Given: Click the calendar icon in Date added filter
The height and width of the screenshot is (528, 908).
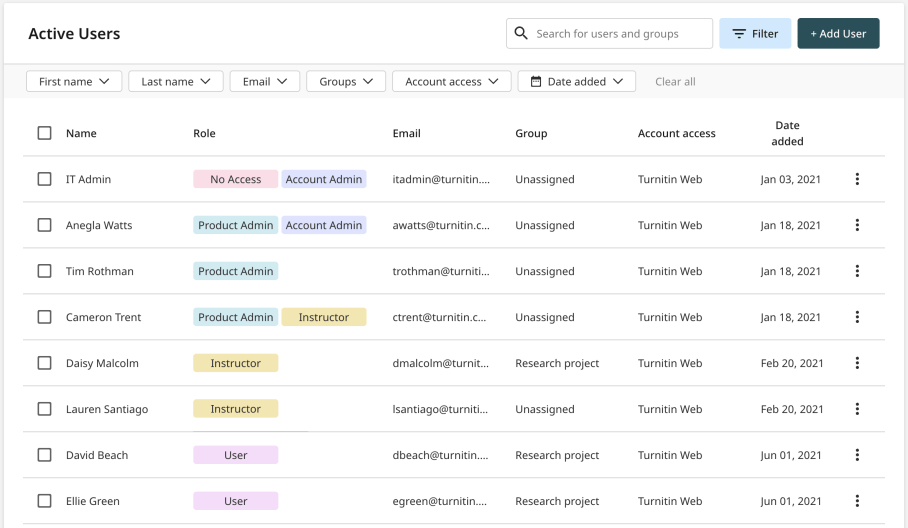Looking at the screenshot, I should point(536,82).
